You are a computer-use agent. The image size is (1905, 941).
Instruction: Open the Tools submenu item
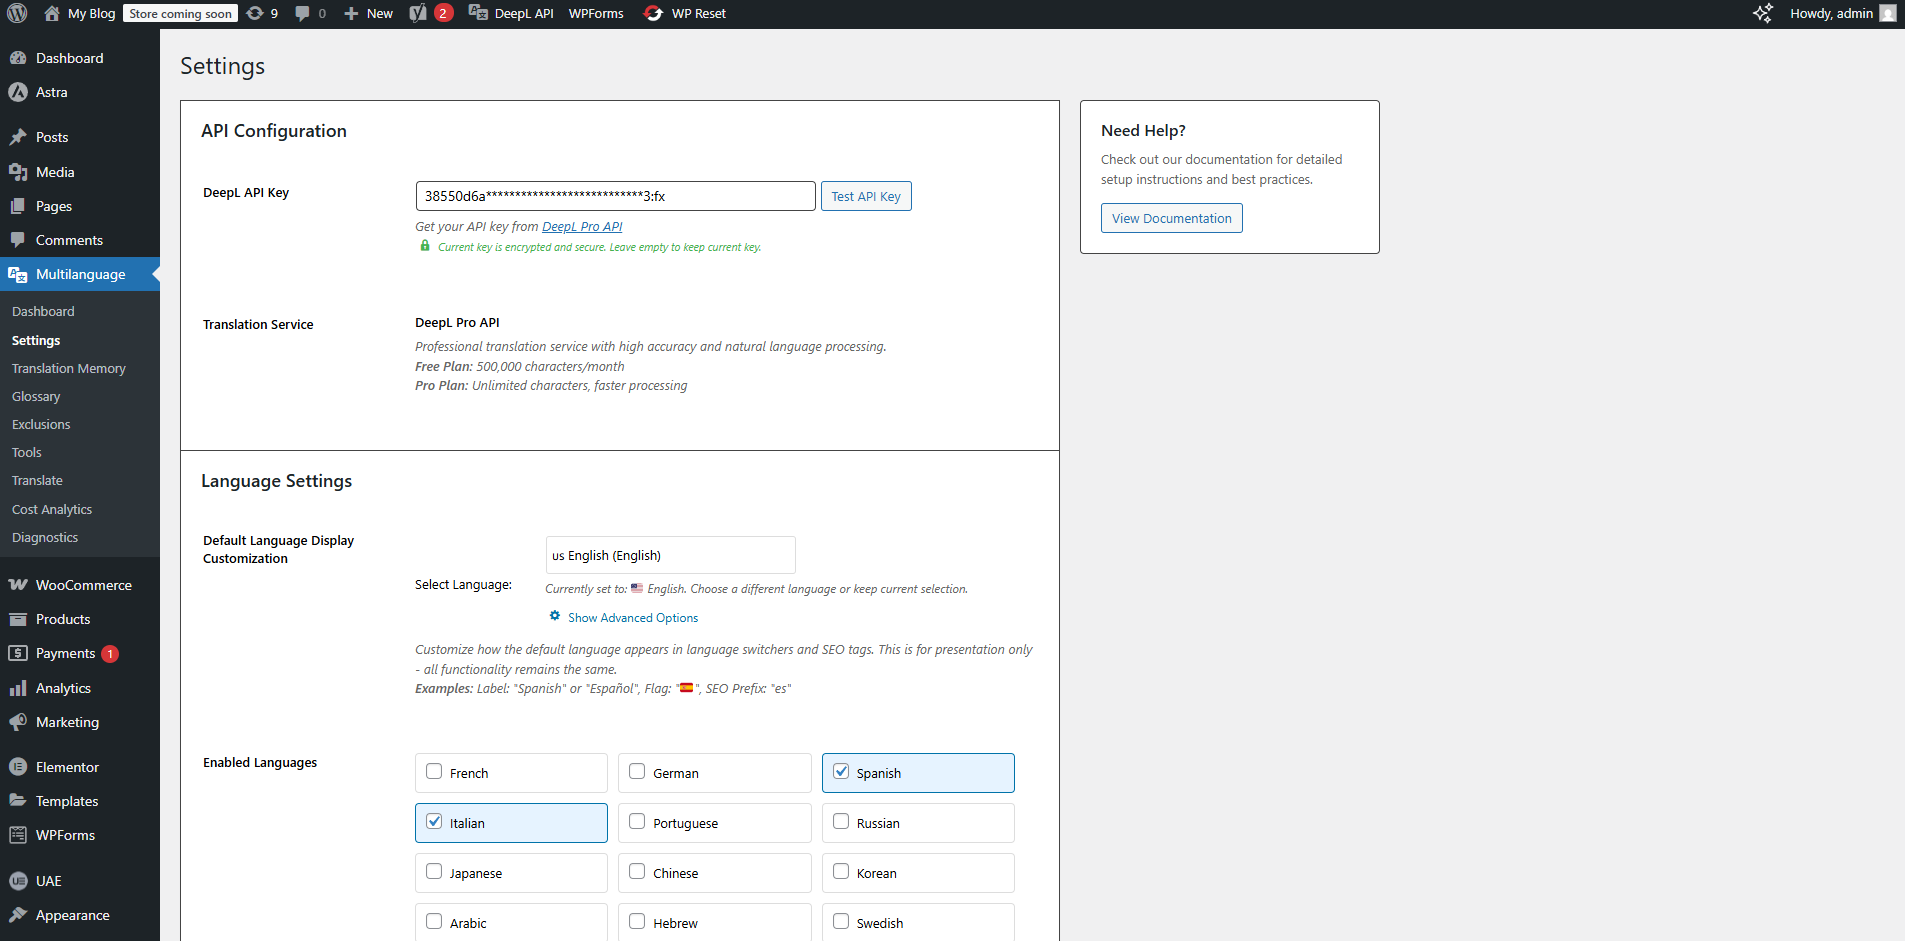coord(27,452)
